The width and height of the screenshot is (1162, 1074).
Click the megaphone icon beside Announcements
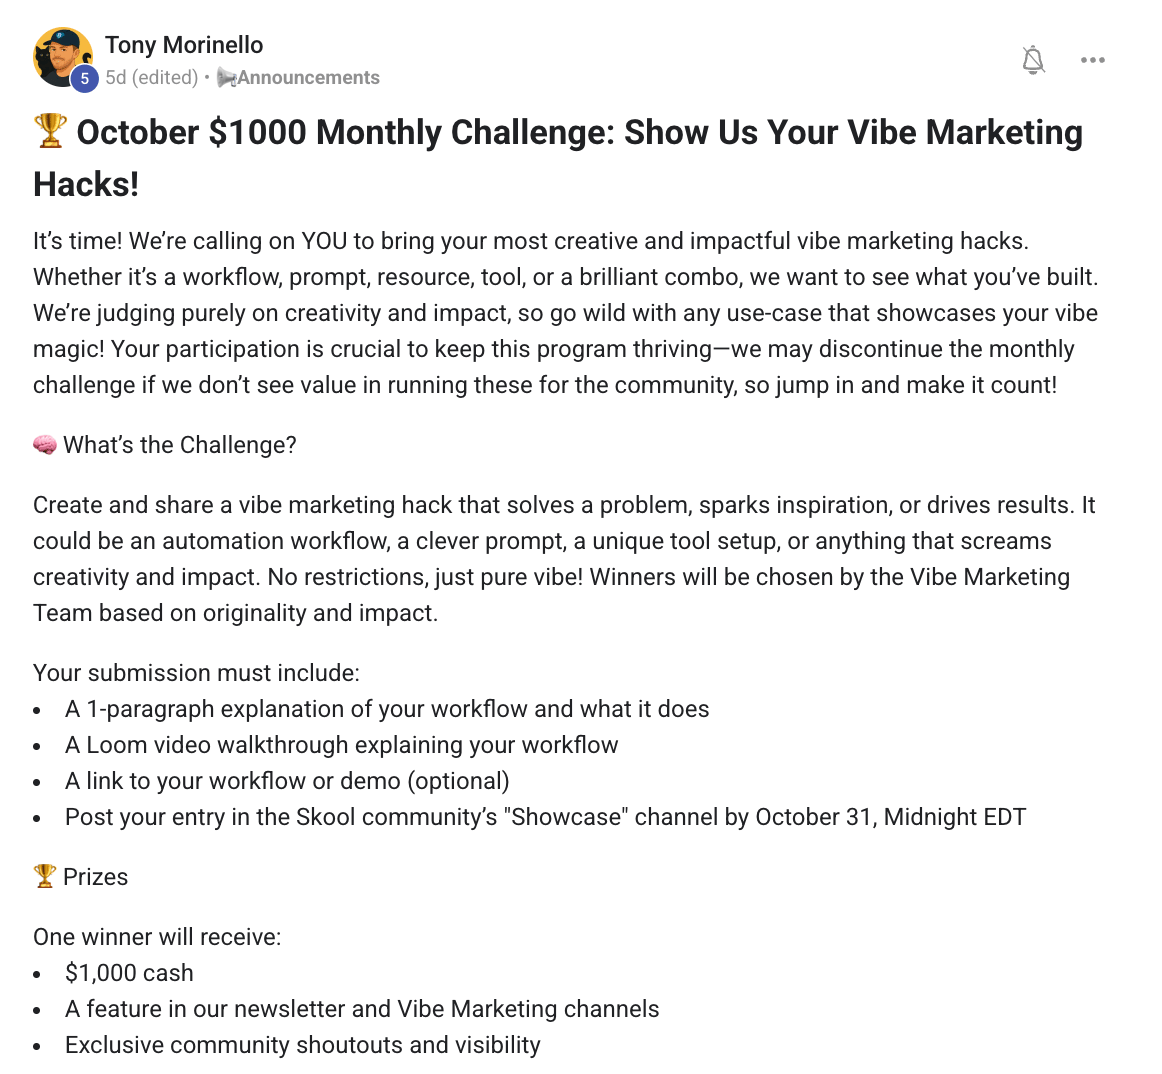click(x=226, y=77)
